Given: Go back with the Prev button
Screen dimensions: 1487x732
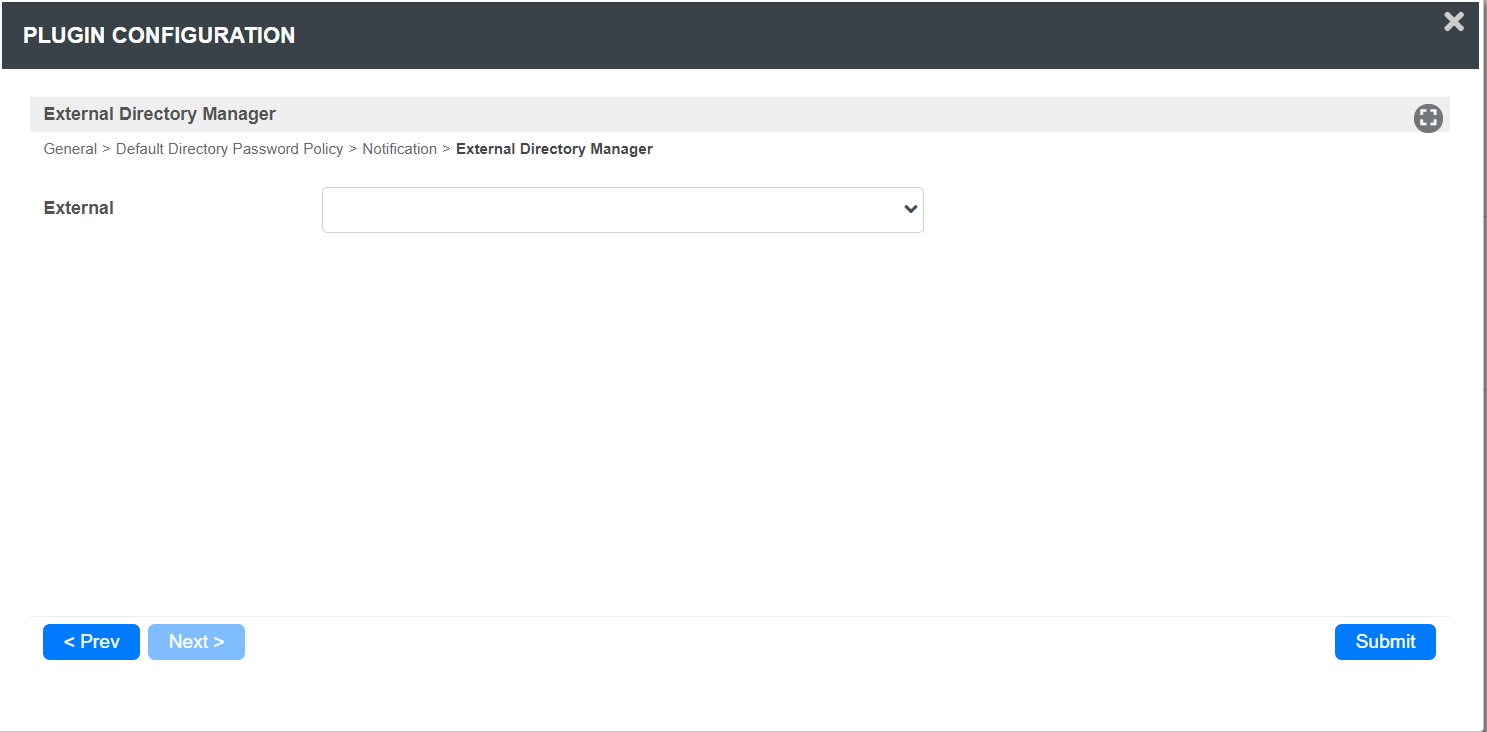Looking at the screenshot, I should [x=91, y=642].
